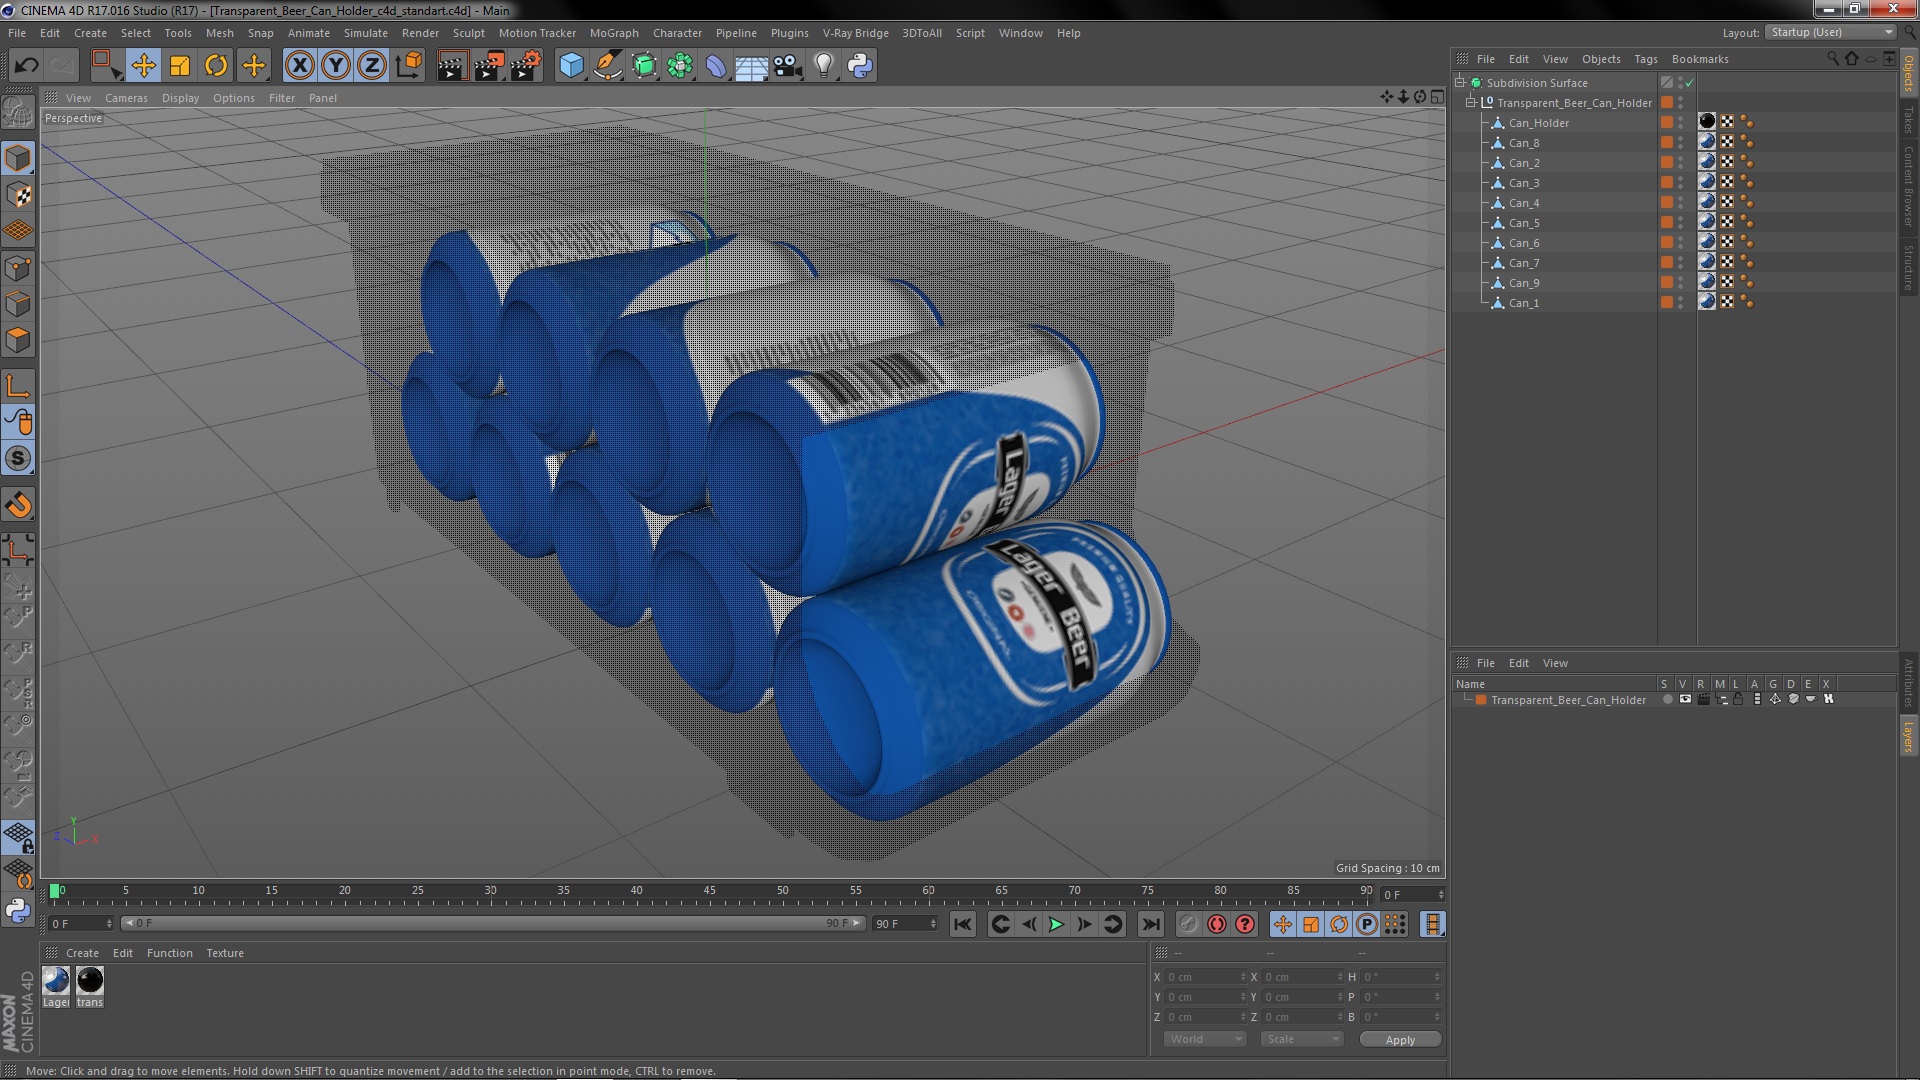The height and width of the screenshot is (1080, 1920).
Task: Collapse the Subdivision Surface tree node
Action: coord(1460,82)
